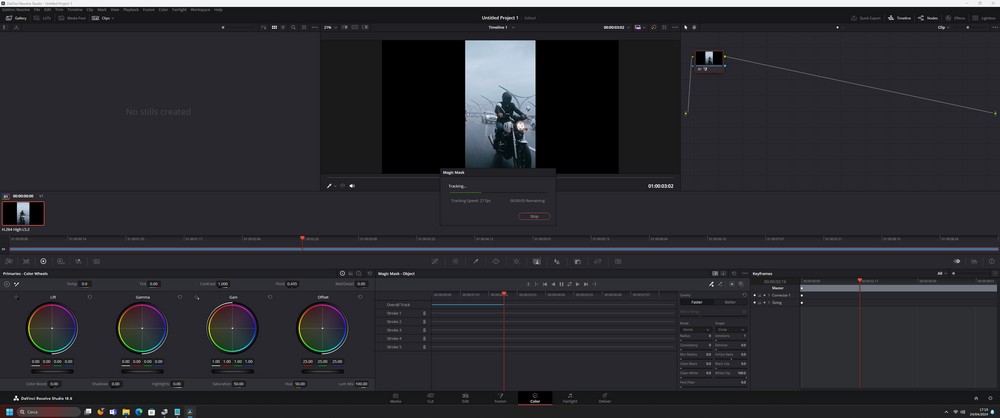Screen dimensions: 1000x418
Task: Open the Mode dropdown in Magic Mask
Action: tap(694, 329)
